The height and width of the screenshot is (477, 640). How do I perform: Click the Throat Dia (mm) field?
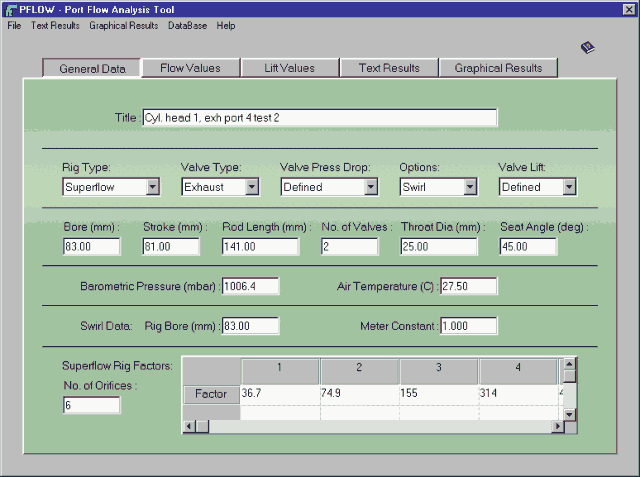click(439, 246)
